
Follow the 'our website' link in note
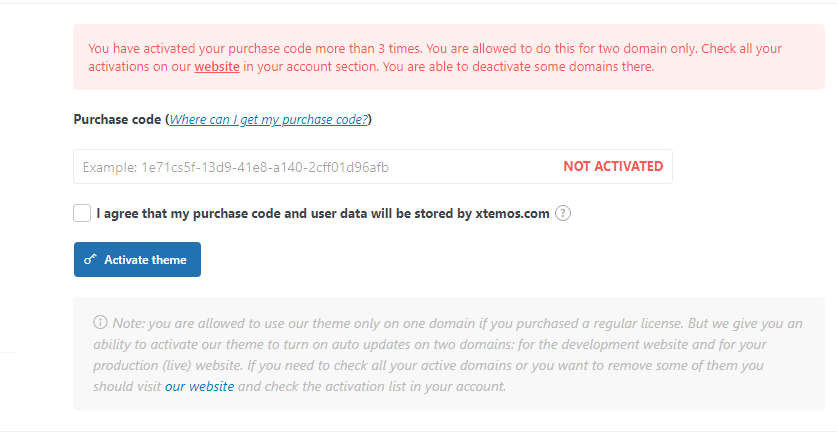tap(199, 386)
